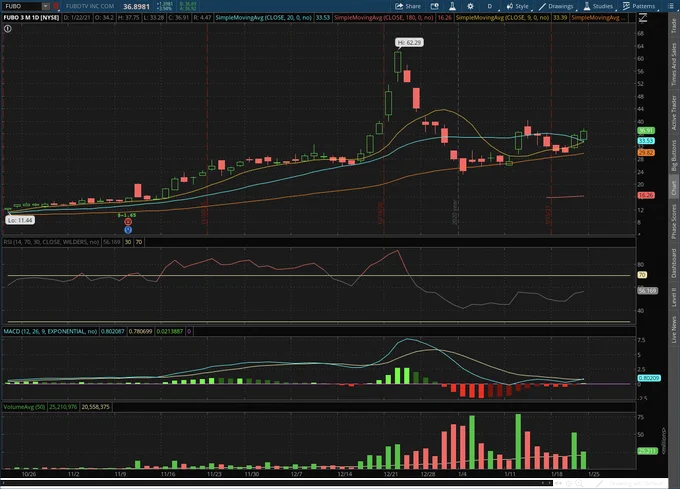The height and width of the screenshot is (489, 680).
Task: Open the Times And Sales sidebar tab
Action: [674, 64]
